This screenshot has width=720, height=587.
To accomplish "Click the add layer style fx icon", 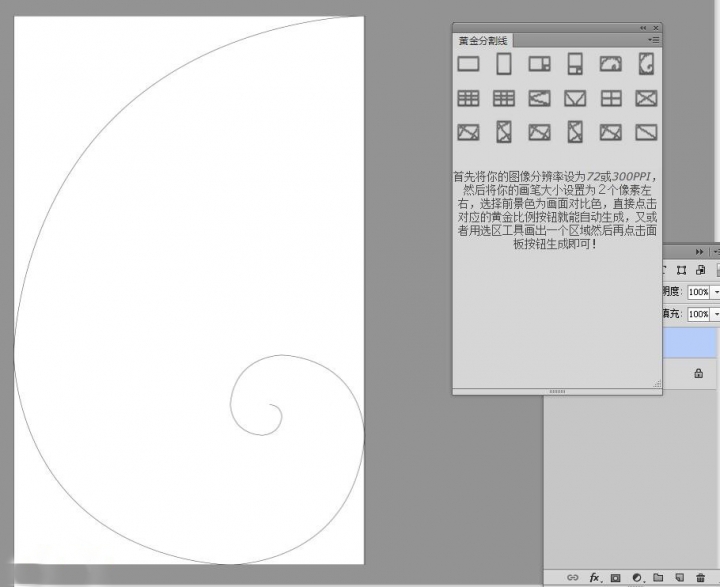I will click(595, 577).
